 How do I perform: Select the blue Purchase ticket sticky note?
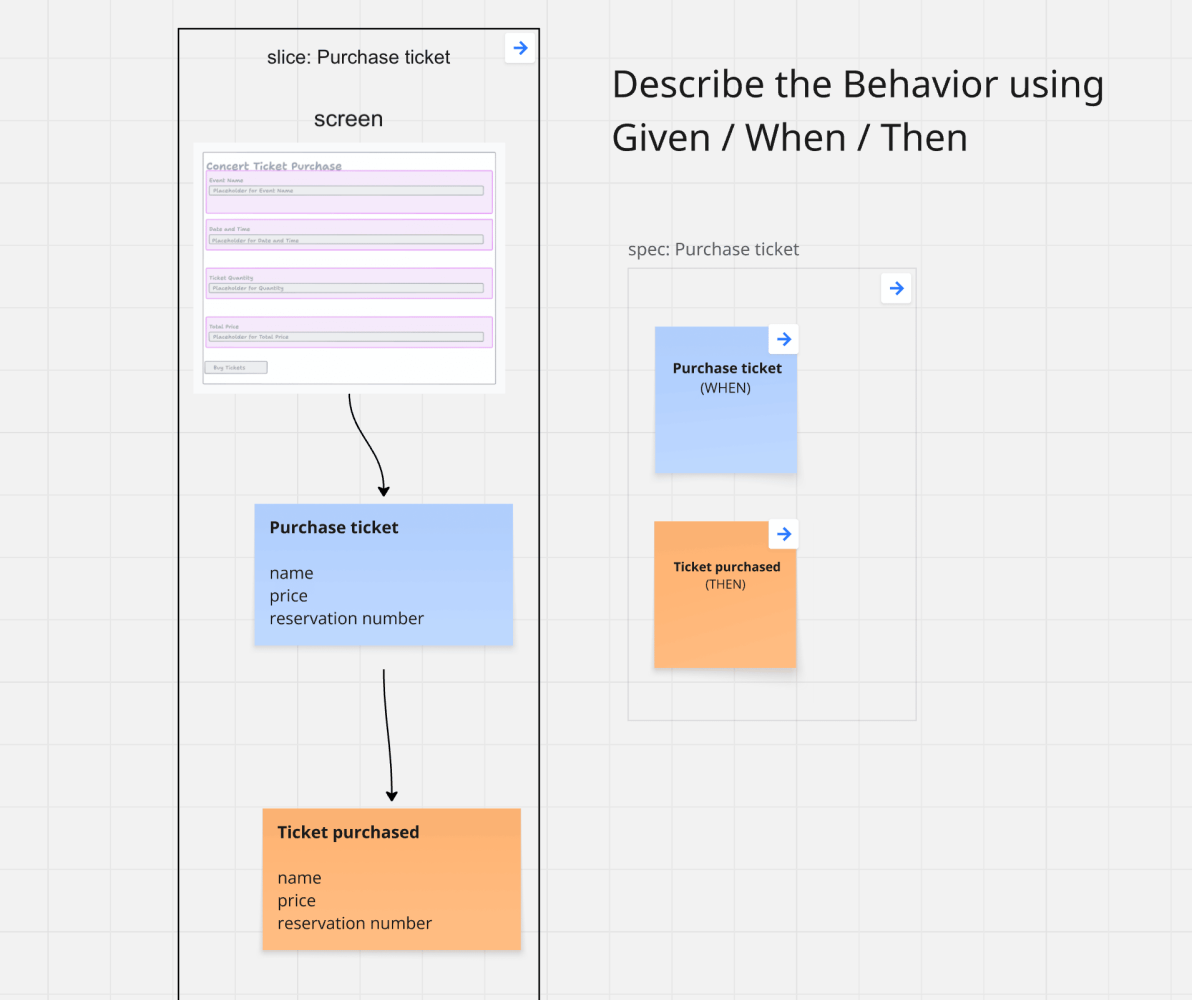pos(383,575)
